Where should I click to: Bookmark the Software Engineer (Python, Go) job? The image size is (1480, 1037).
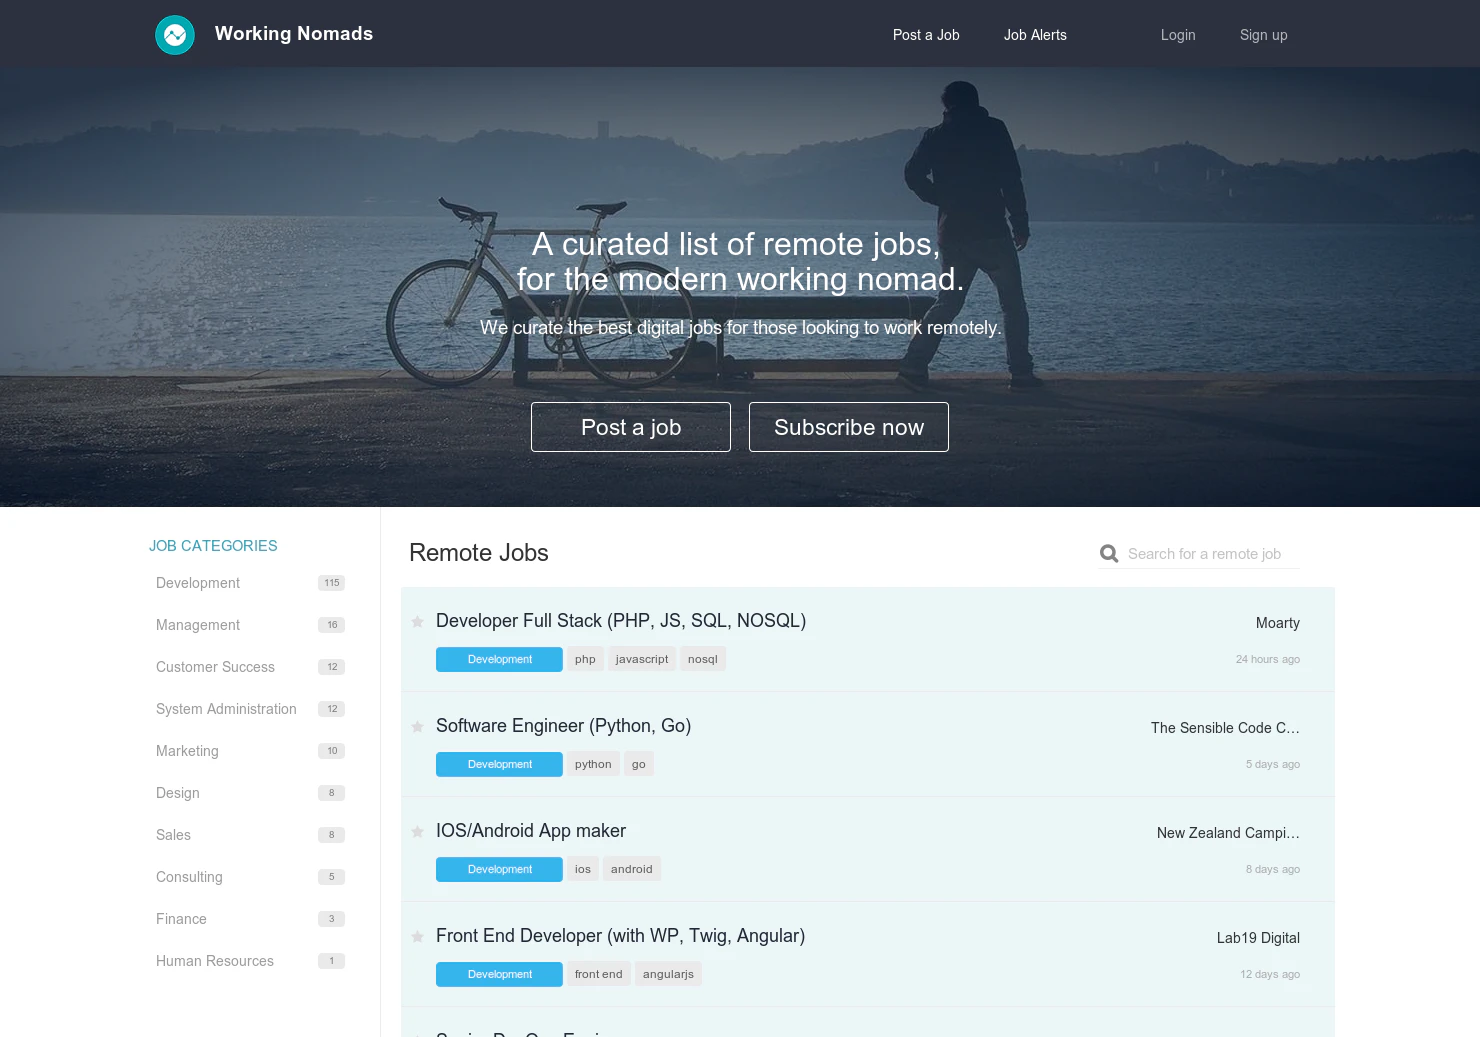click(417, 727)
